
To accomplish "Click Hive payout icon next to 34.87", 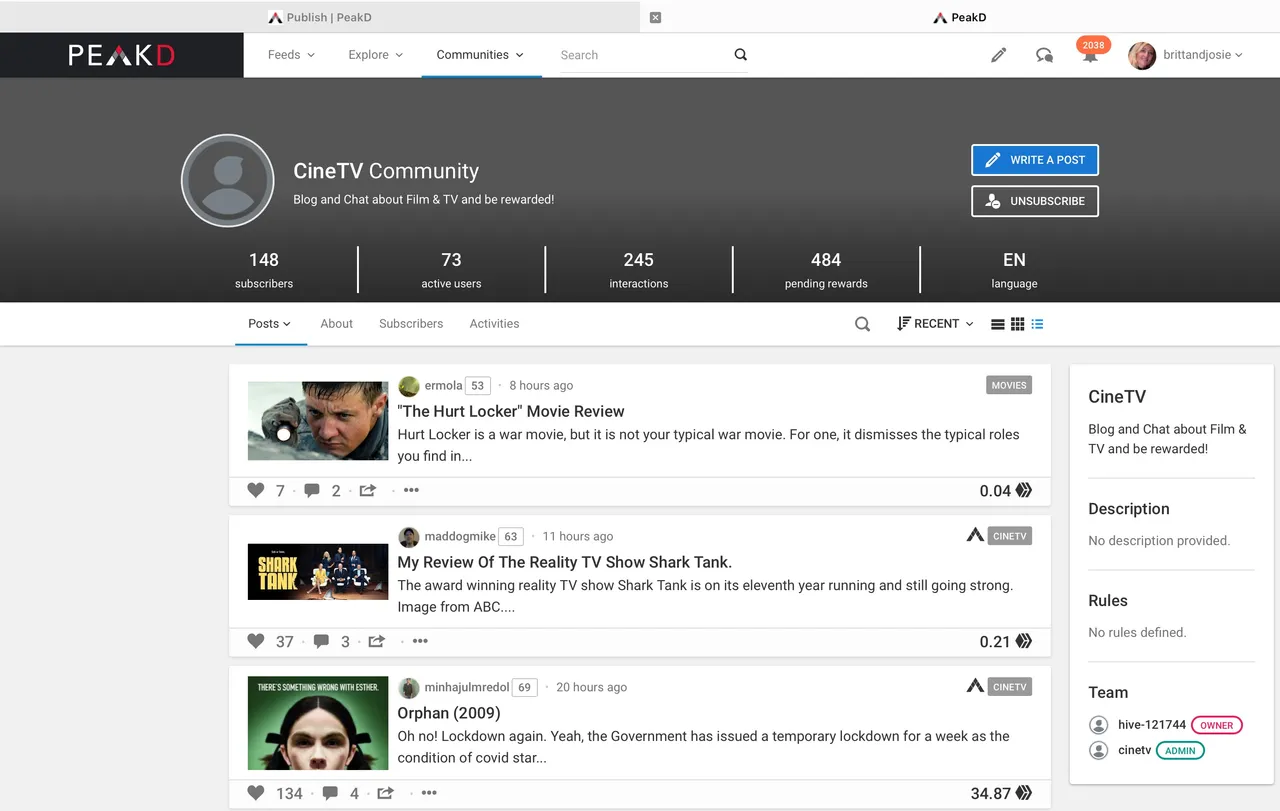I will pyautogui.click(x=1024, y=793).
